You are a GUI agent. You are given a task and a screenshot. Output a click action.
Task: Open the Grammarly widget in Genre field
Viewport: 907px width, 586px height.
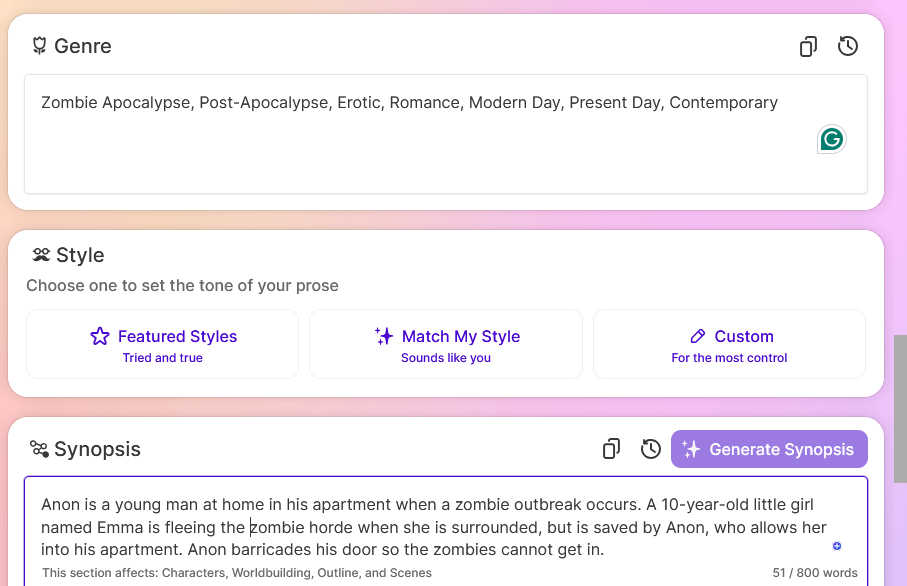pos(831,139)
